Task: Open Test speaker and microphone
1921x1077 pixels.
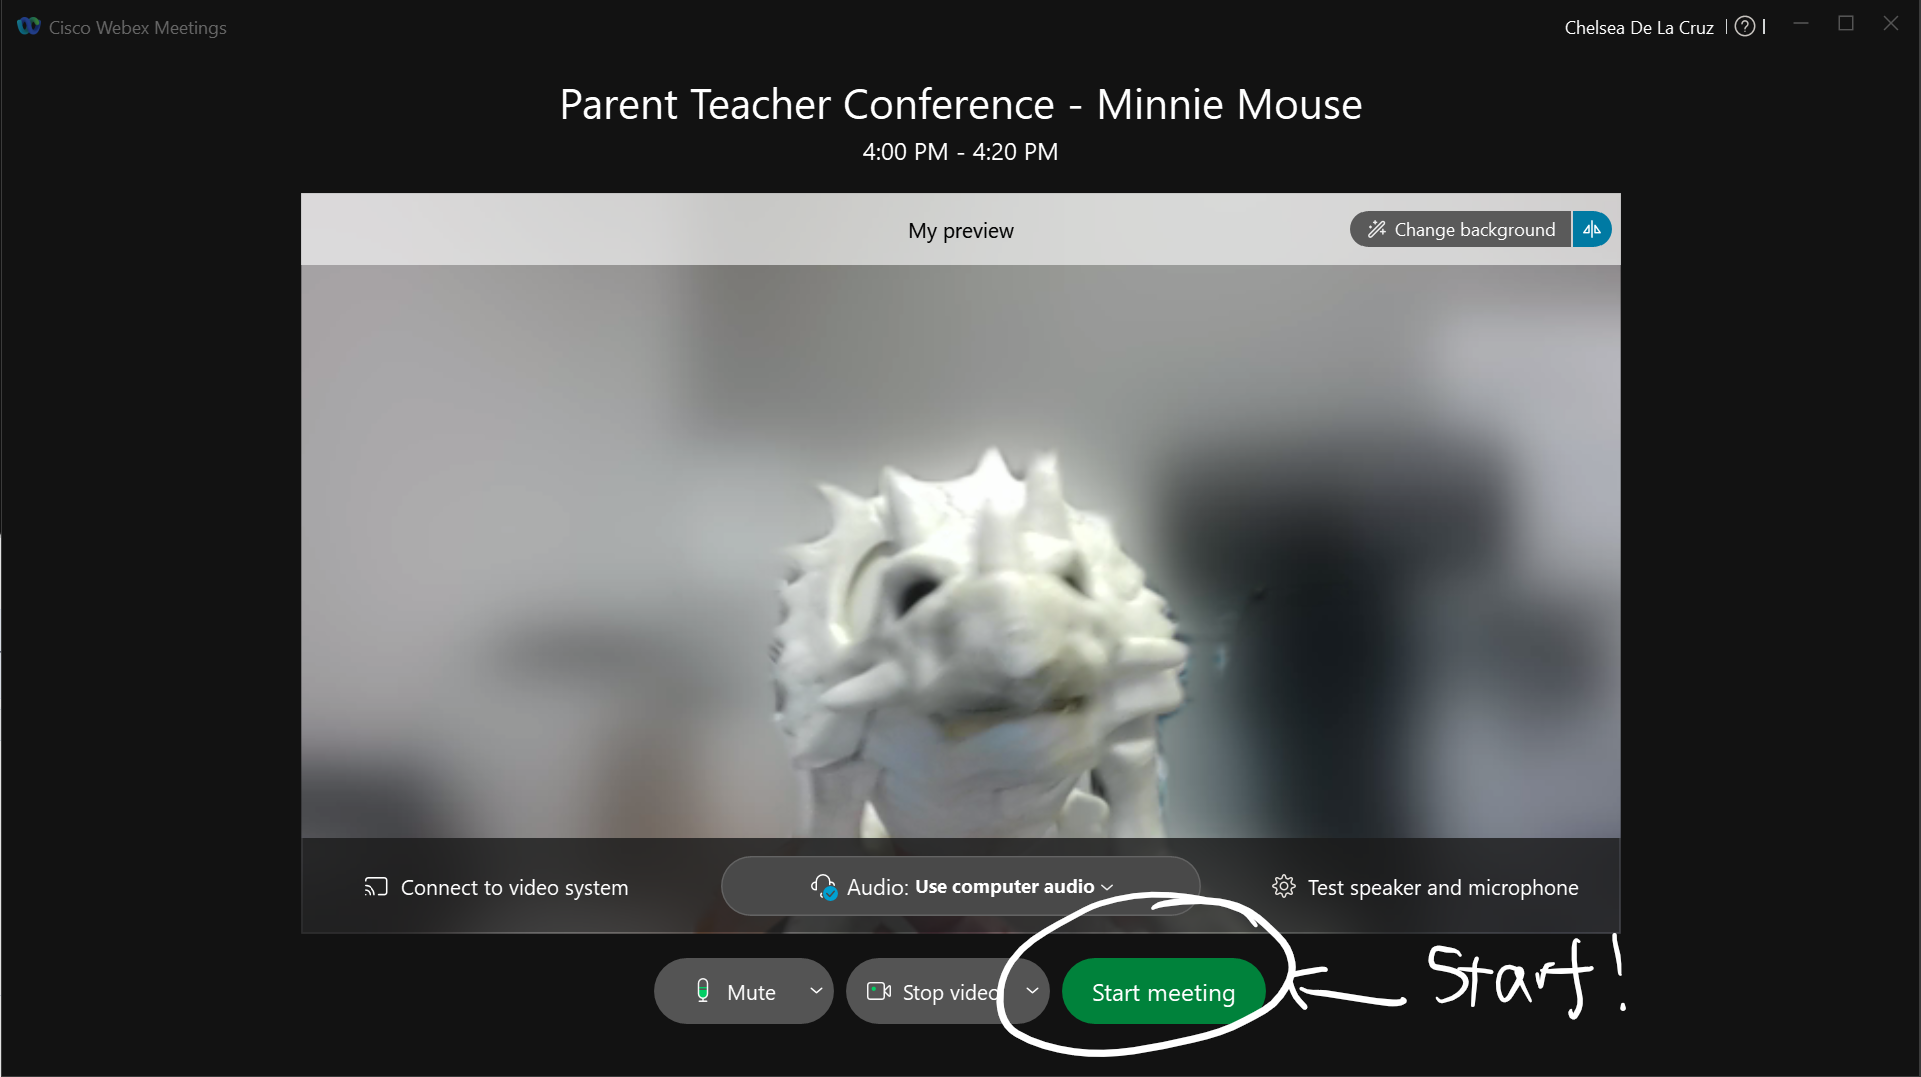Action: click(1426, 887)
